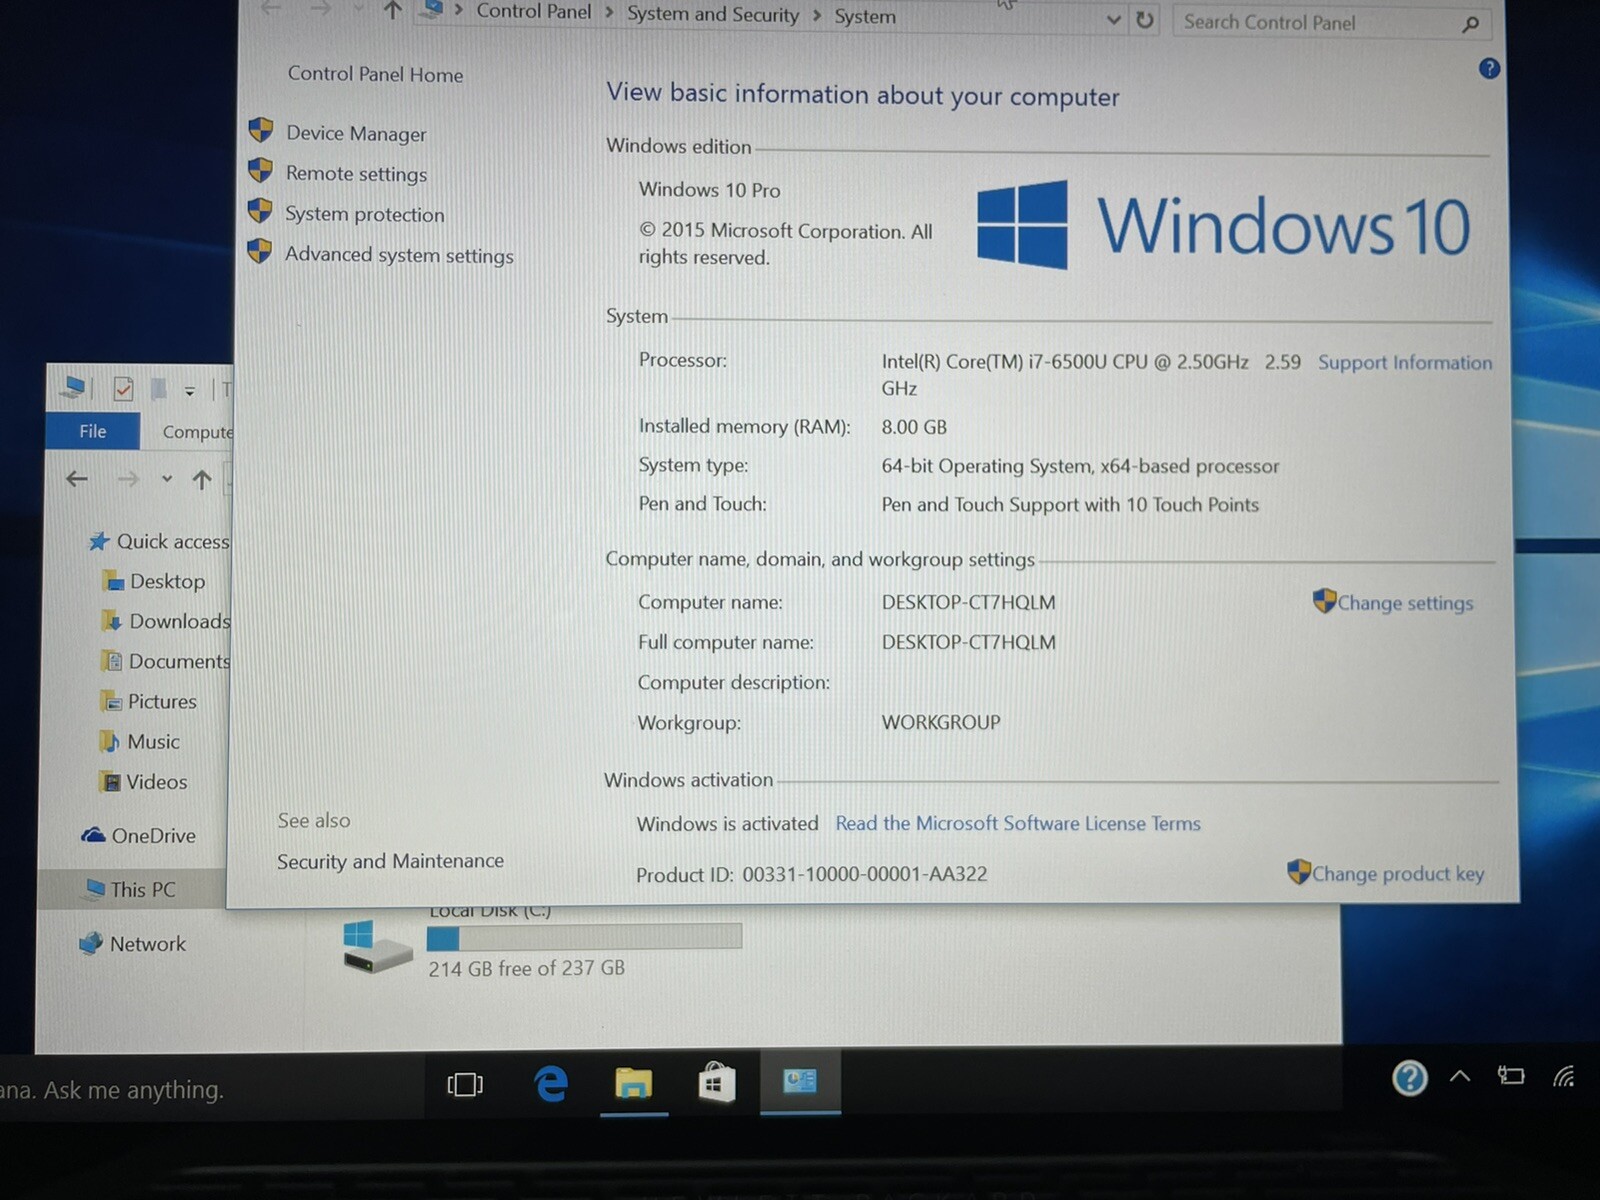Launch Microsoft Edge from taskbar
The width and height of the screenshot is (1600, 1200).
[550, 1083]
